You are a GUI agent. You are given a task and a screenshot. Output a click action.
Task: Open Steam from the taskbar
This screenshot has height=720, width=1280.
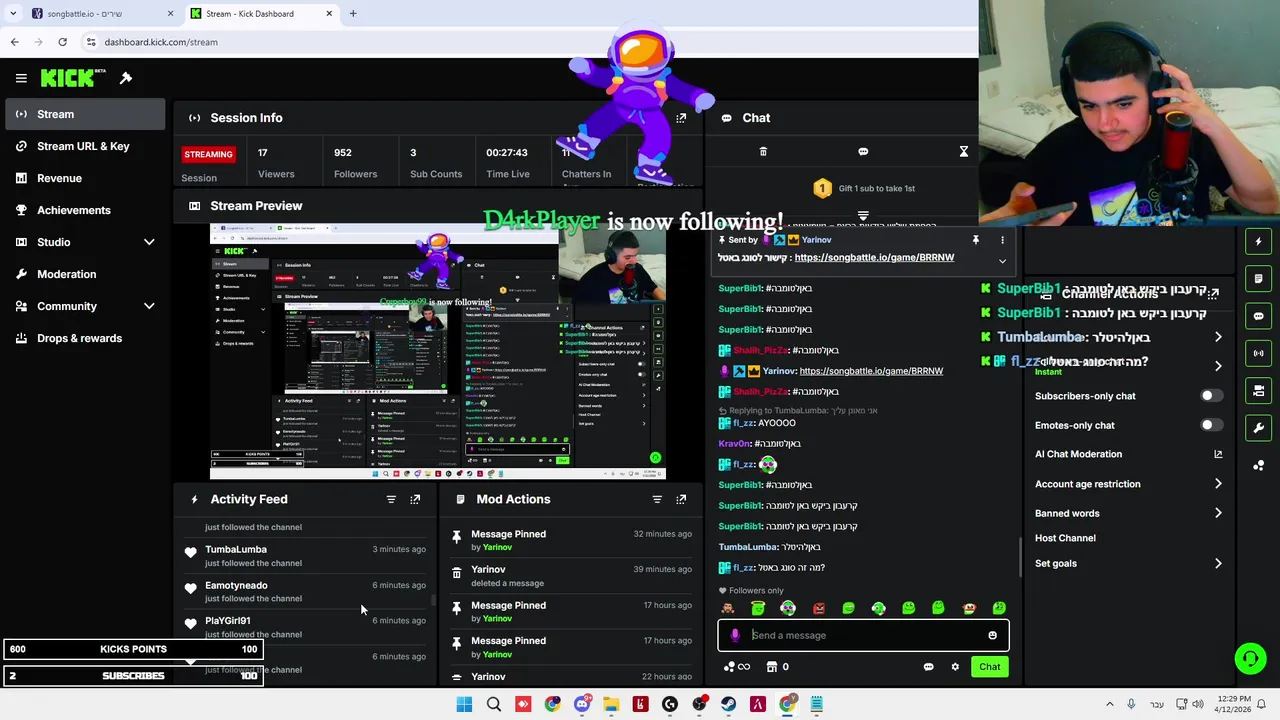(728, 704)
